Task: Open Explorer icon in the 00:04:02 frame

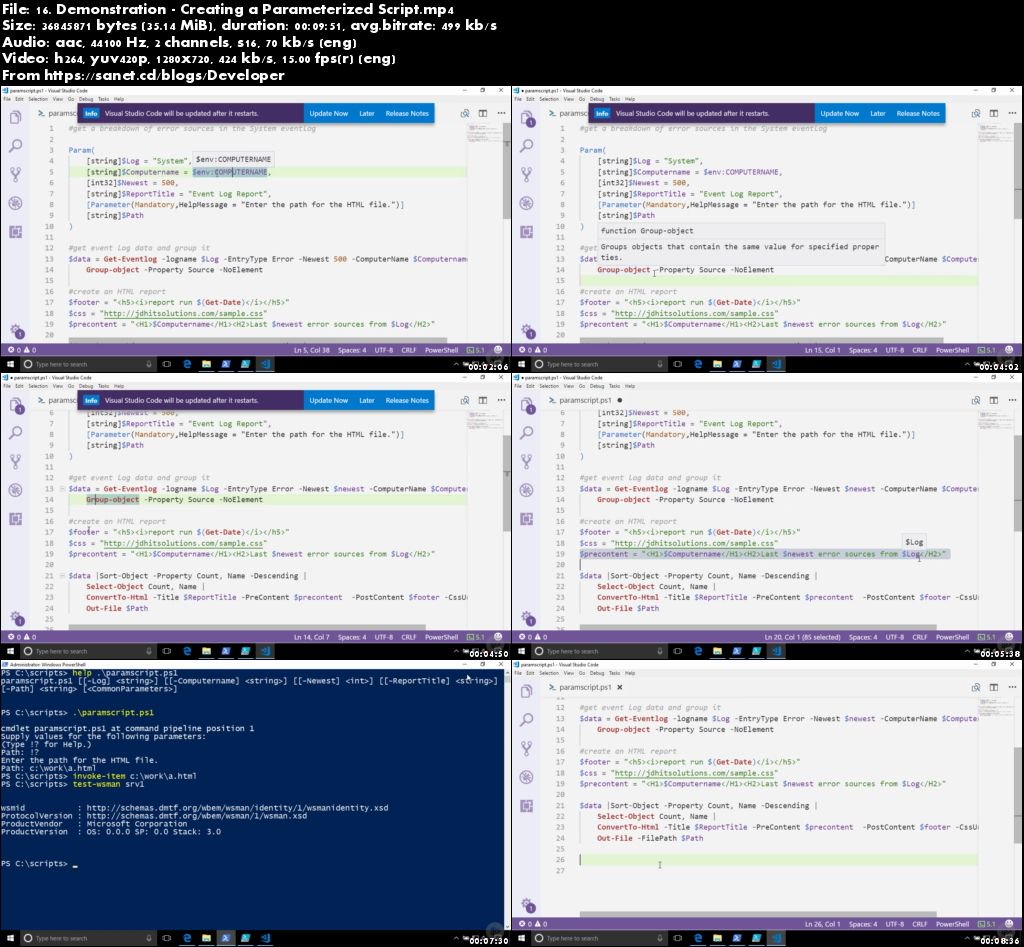Action: [527, 118]
